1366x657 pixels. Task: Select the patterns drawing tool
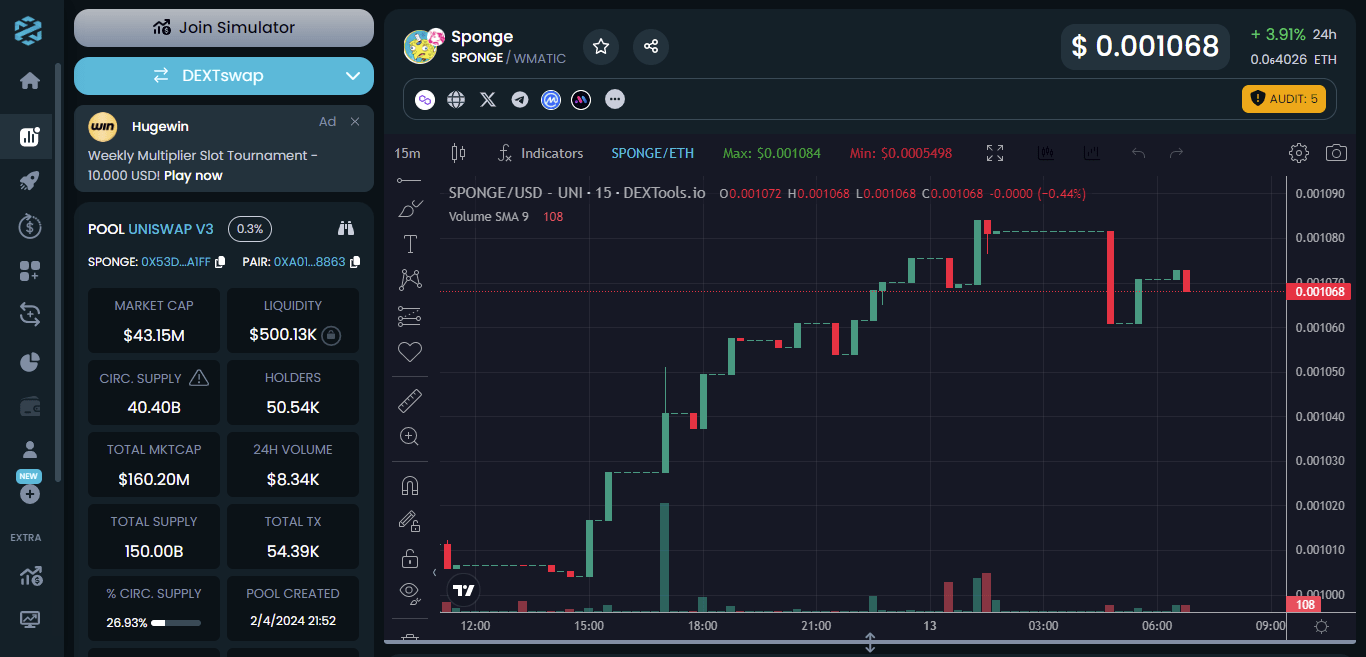(x=410, y=279)
